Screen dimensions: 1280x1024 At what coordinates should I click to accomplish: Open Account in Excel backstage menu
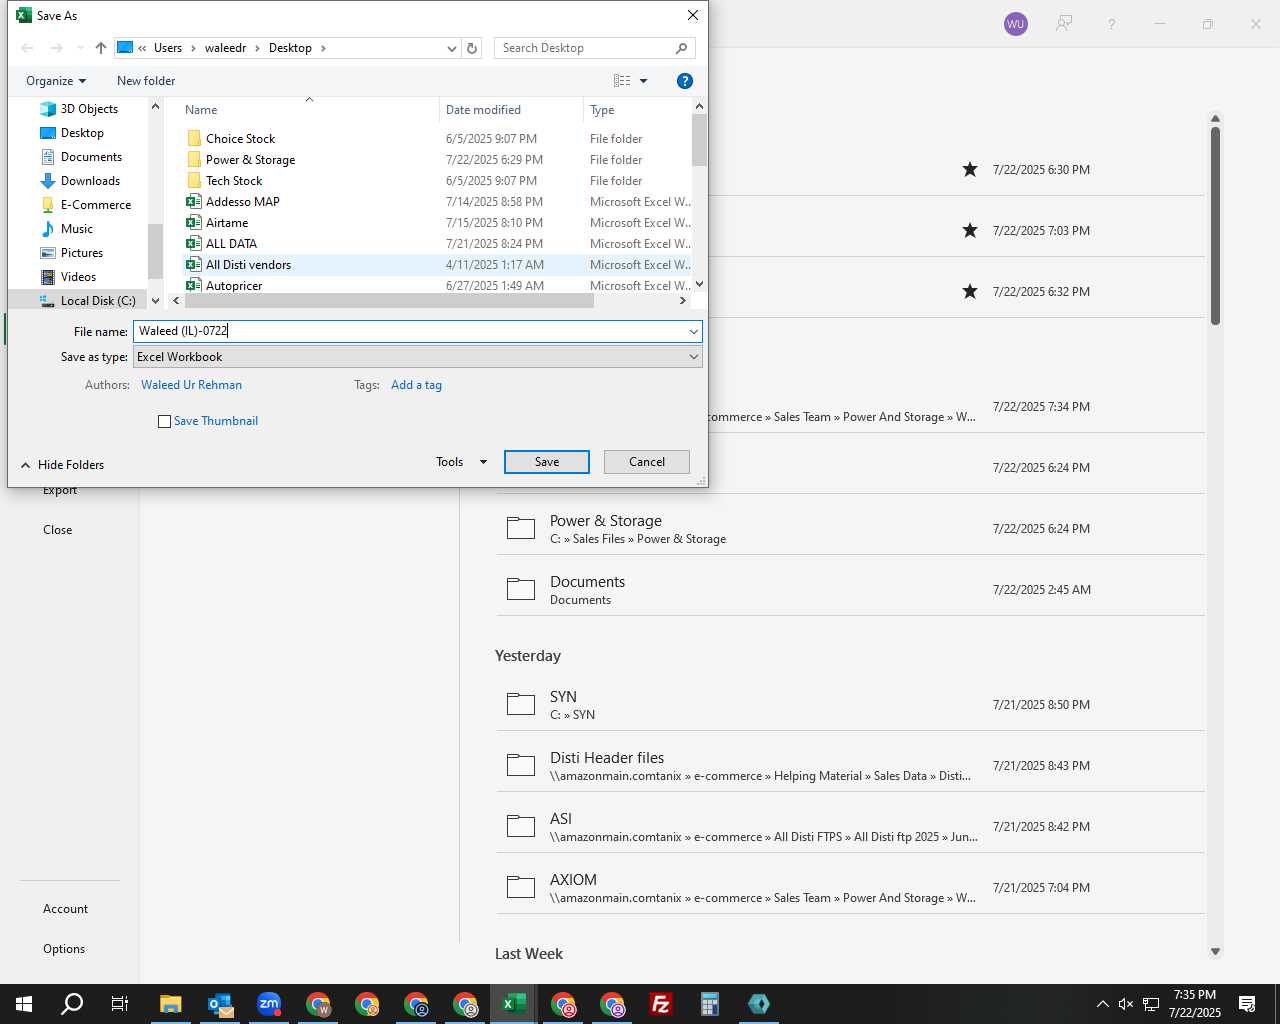65,909
